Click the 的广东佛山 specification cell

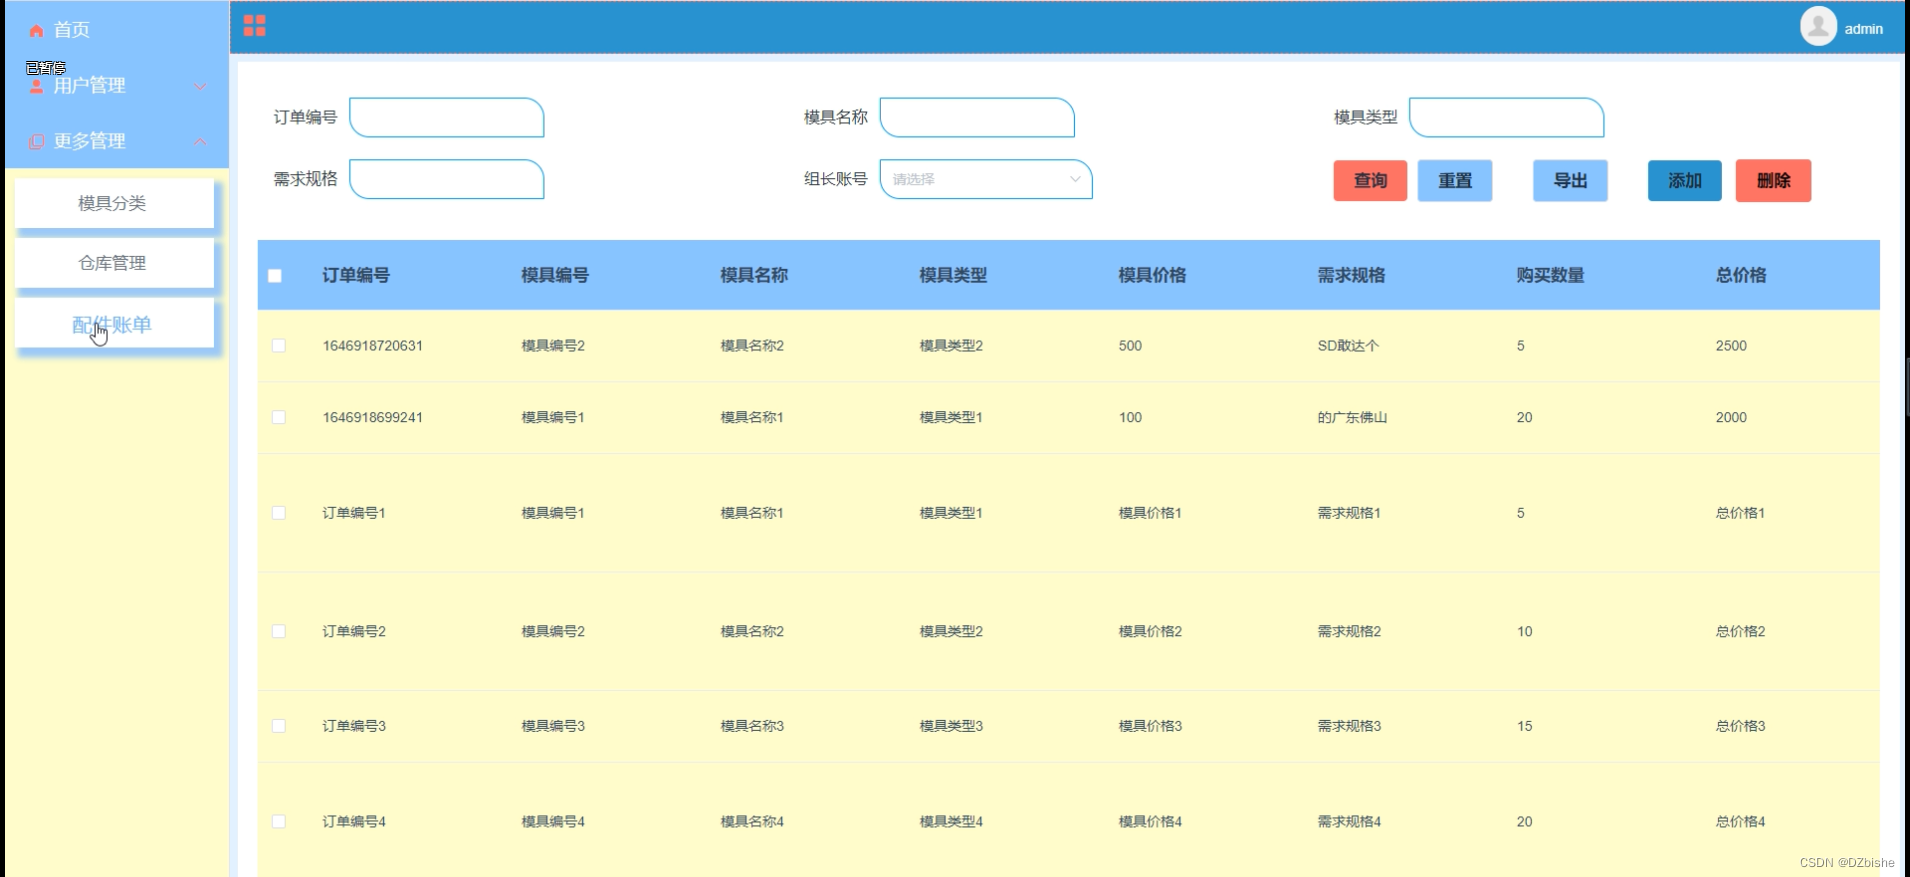coord(1352,417)
